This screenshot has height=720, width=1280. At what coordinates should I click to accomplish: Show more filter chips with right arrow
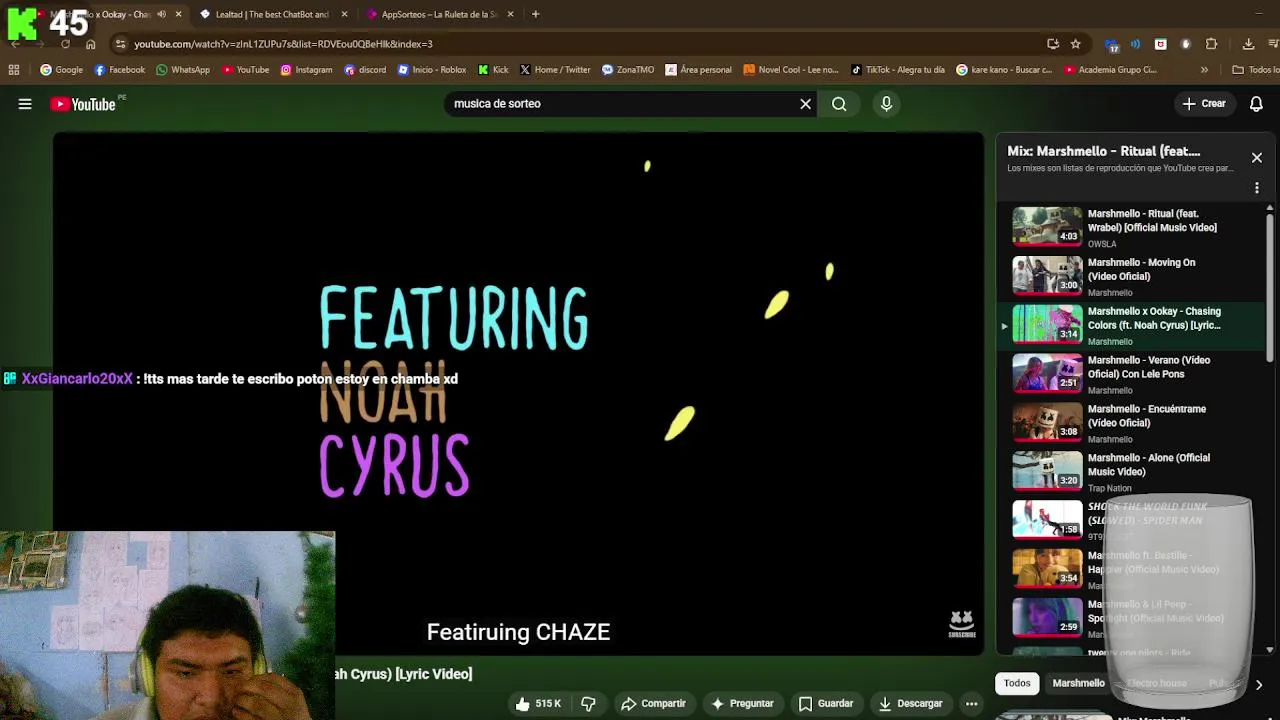pos(1258,684)
